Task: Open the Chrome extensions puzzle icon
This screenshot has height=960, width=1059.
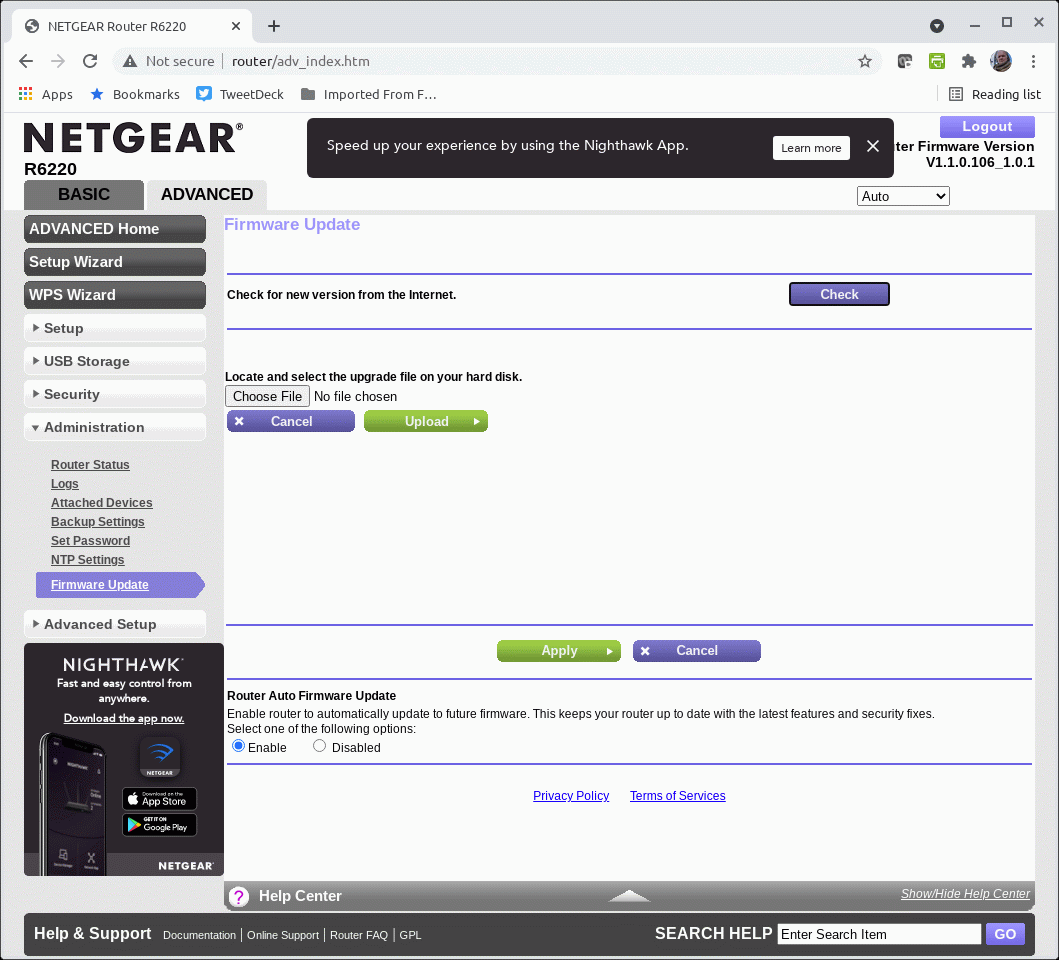Action: (x=968, y=61)
